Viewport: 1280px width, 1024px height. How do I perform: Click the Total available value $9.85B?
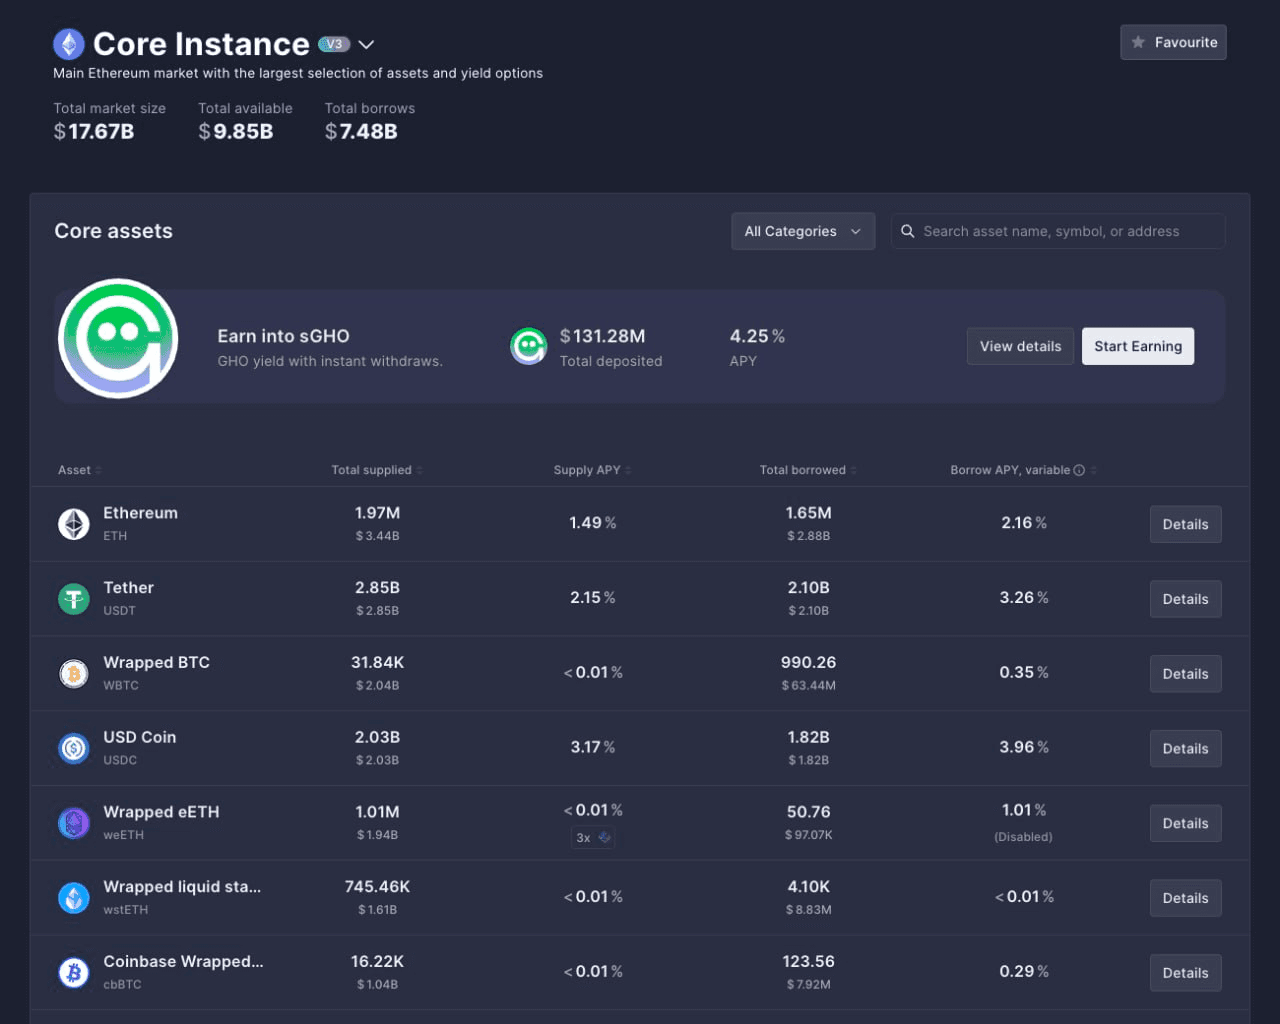[x=236, y=132]
